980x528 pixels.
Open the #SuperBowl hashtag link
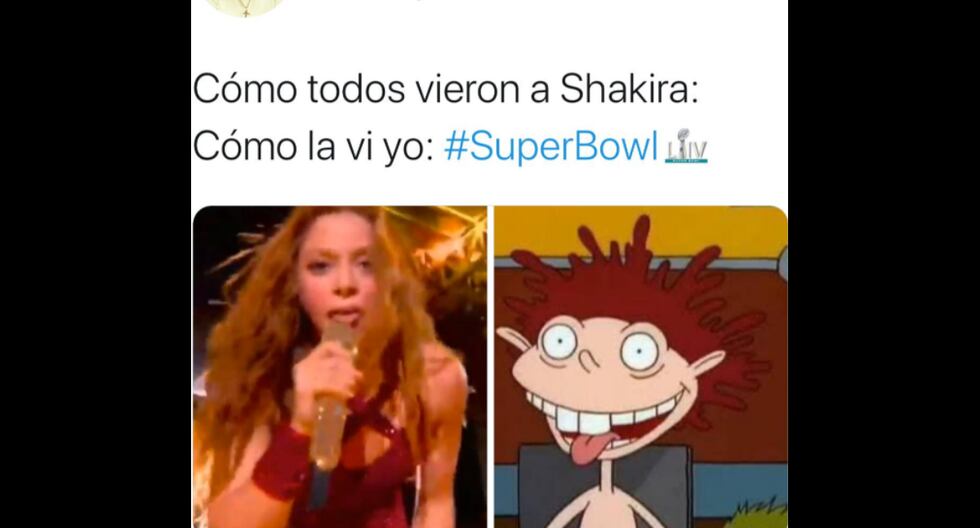point(551,147)
